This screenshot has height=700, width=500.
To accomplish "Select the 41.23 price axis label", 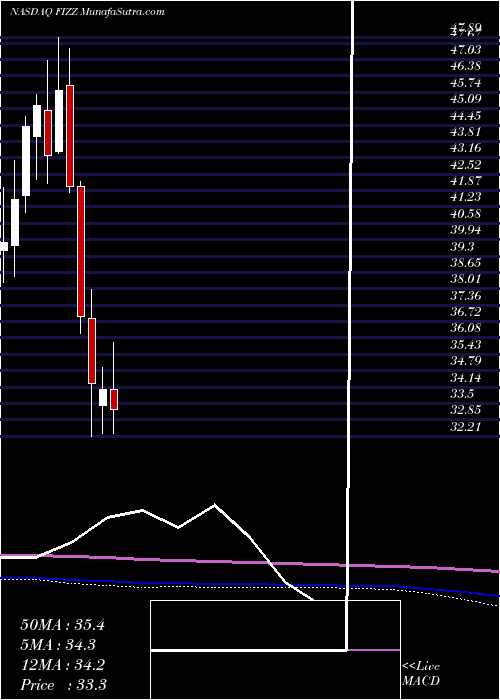I will coord(465,197).
